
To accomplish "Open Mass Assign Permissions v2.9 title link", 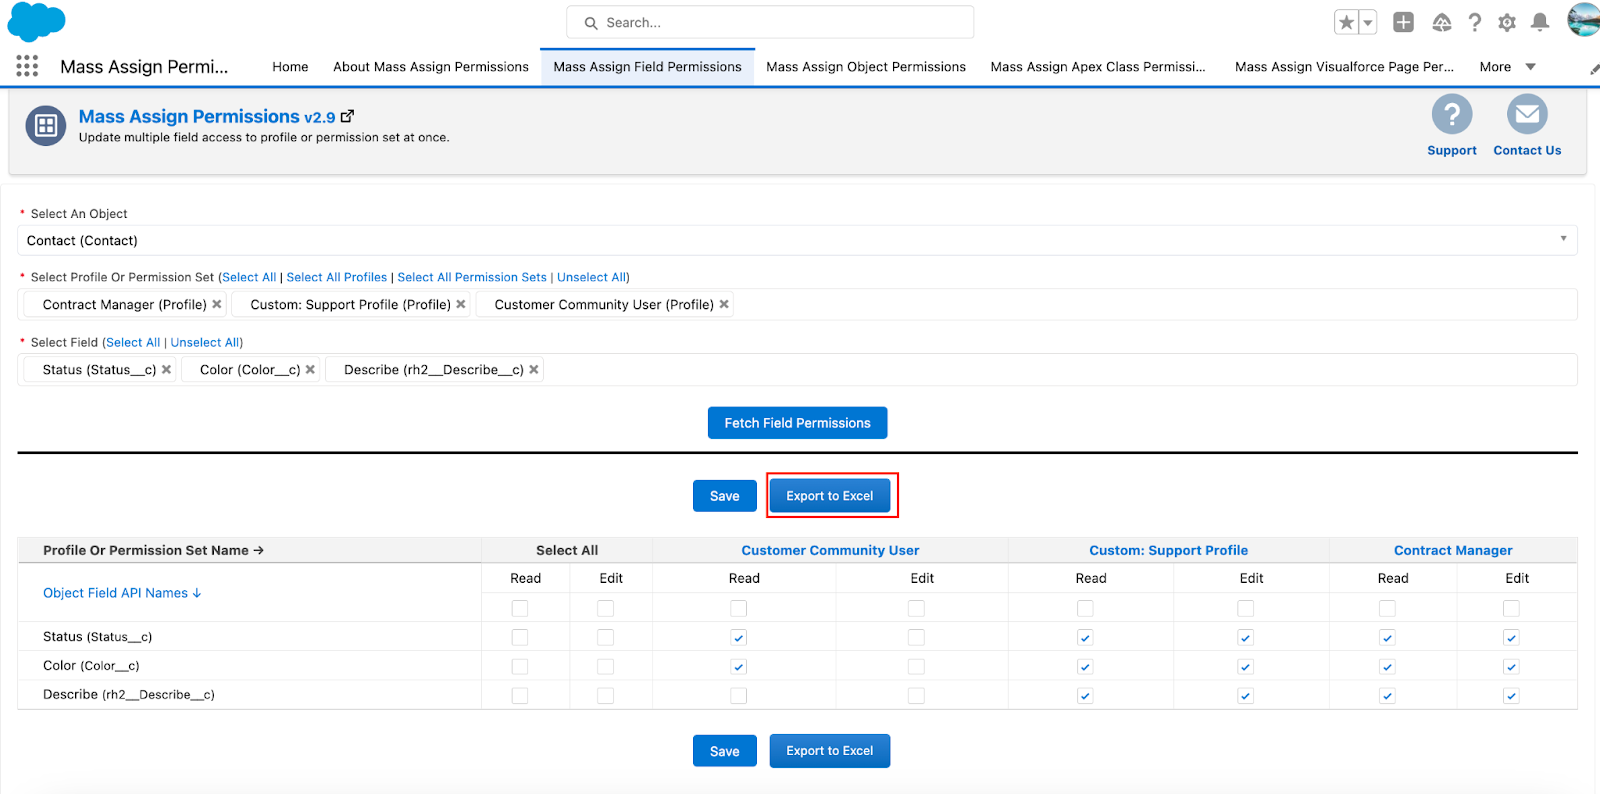I will point(207,117).
